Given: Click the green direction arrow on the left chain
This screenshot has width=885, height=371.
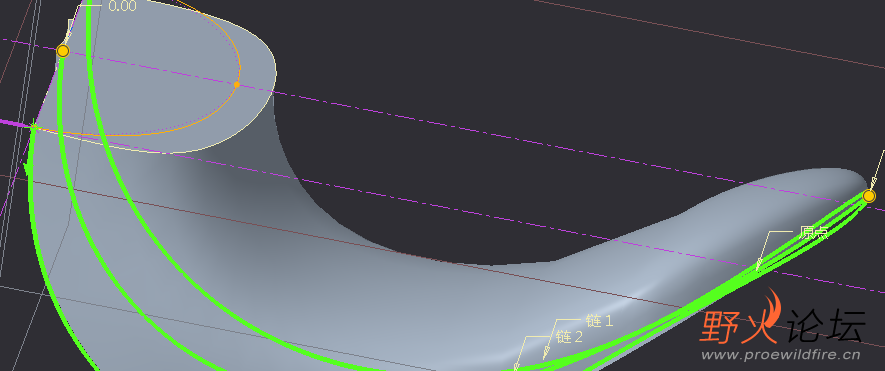Looking at the screenshot, I should 26,168.
